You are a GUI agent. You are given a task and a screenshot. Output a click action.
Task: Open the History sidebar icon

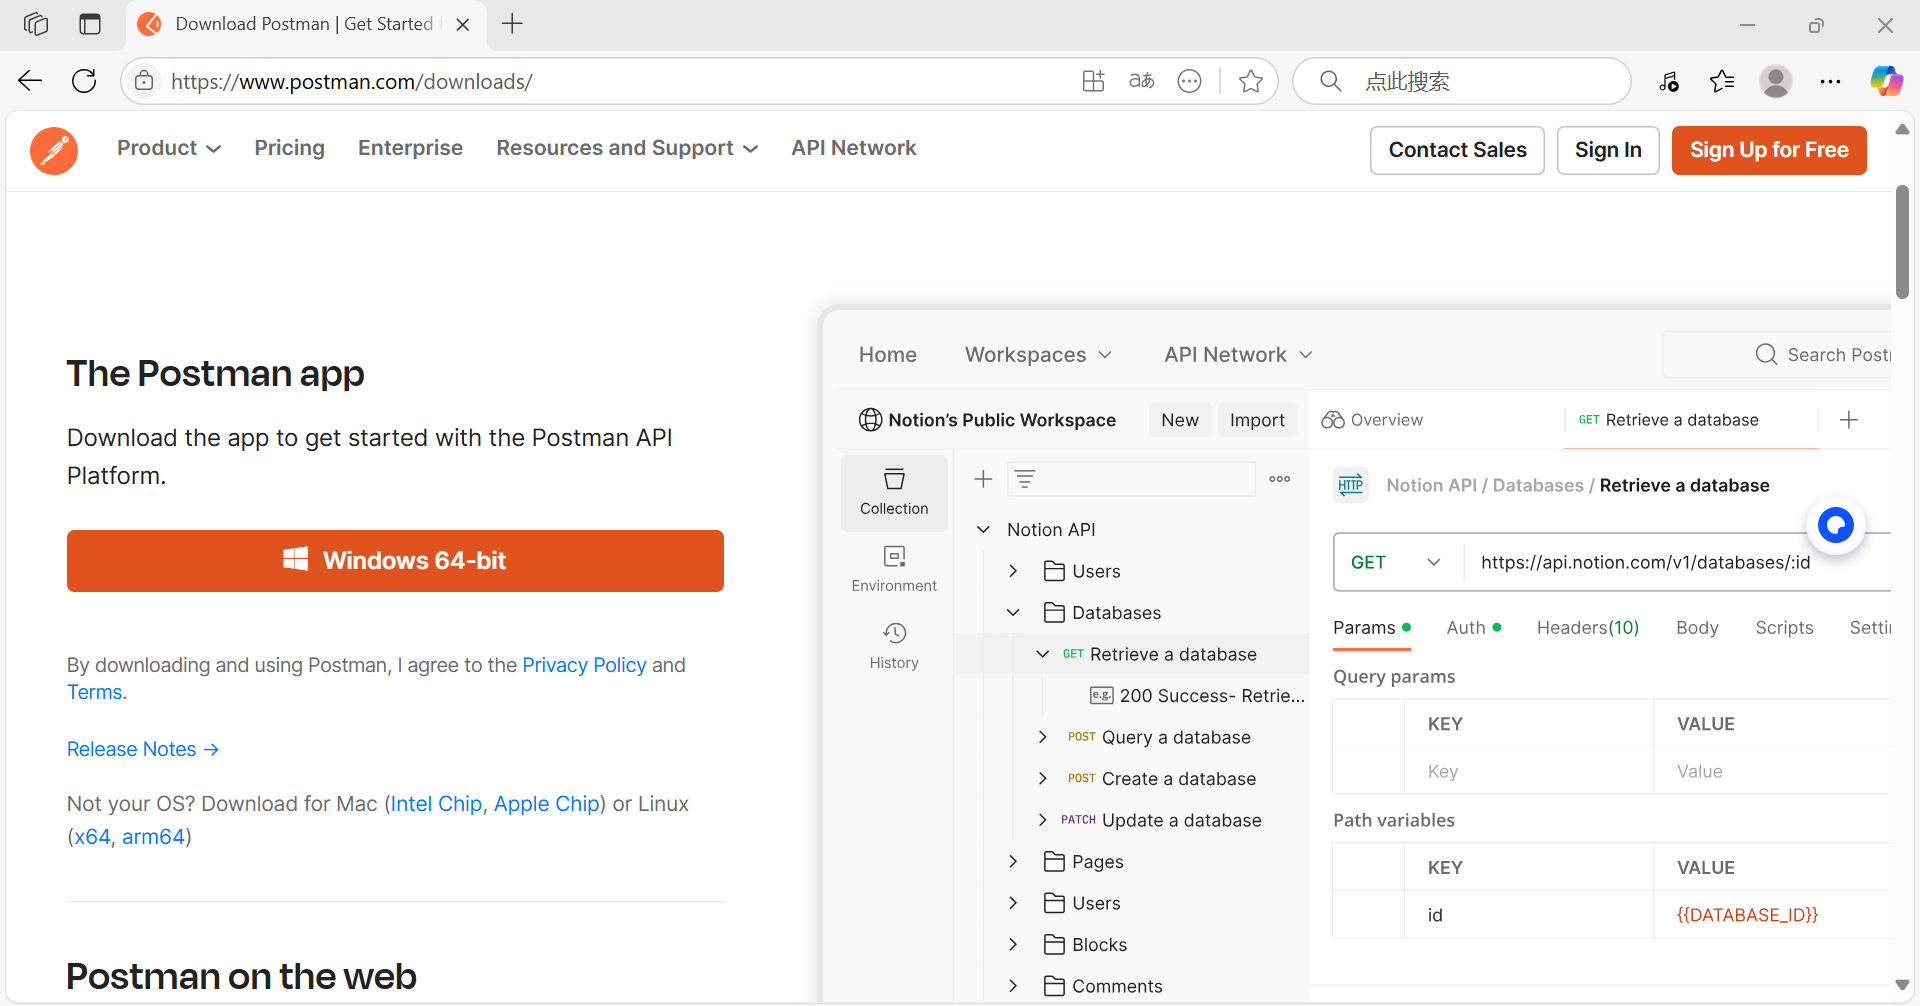pyautogui.click(x=894, y=646)
